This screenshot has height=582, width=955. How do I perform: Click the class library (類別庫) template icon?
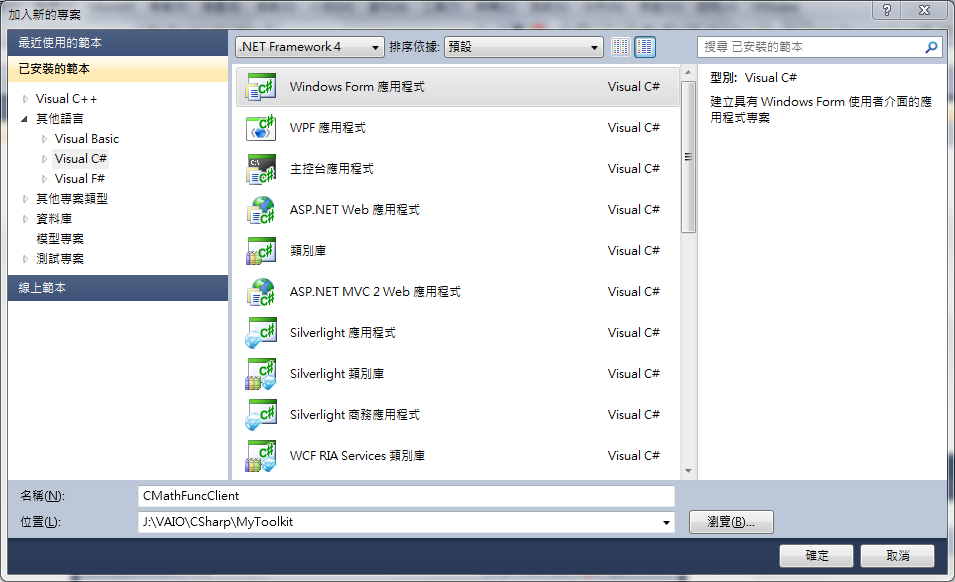pyautogui.click(x=261, y=251)
